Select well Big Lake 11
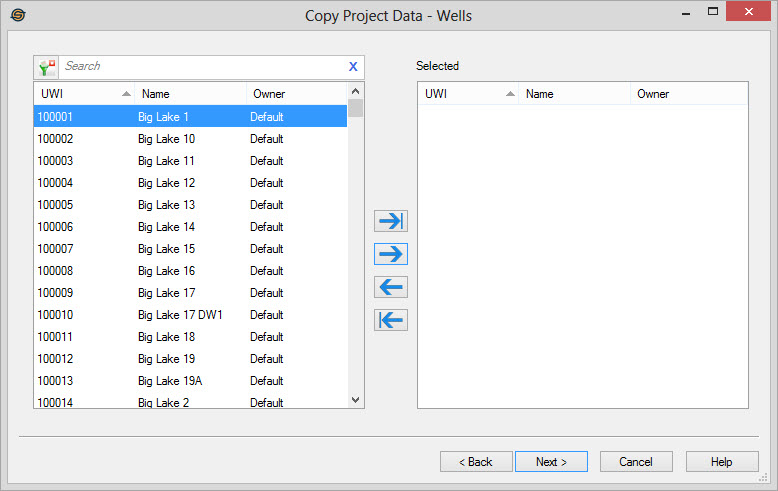This screenshot has height=491, width=778. click(x=191, y=161)
